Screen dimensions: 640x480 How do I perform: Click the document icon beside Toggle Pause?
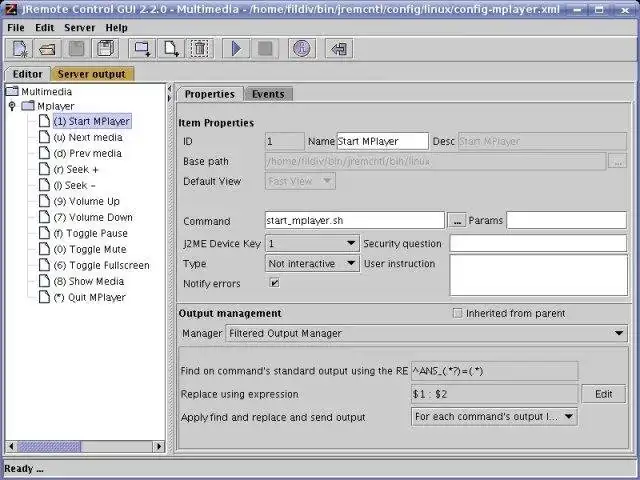(44, 233)
